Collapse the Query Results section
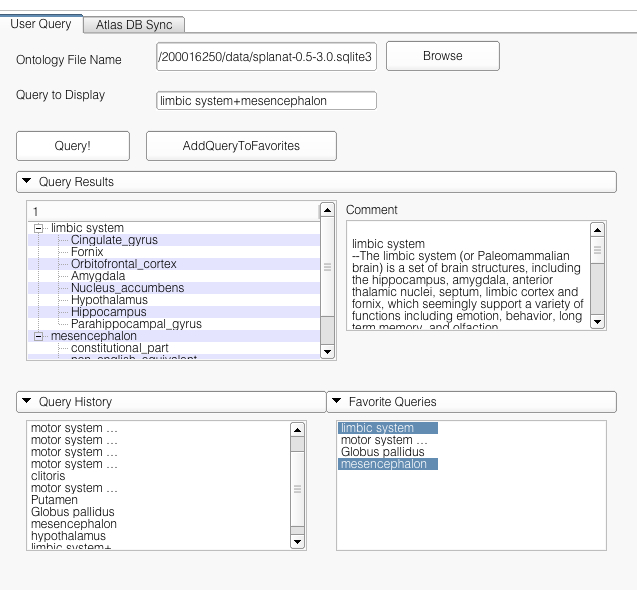The height and width of the screenshot is (590, 637). 27,182
